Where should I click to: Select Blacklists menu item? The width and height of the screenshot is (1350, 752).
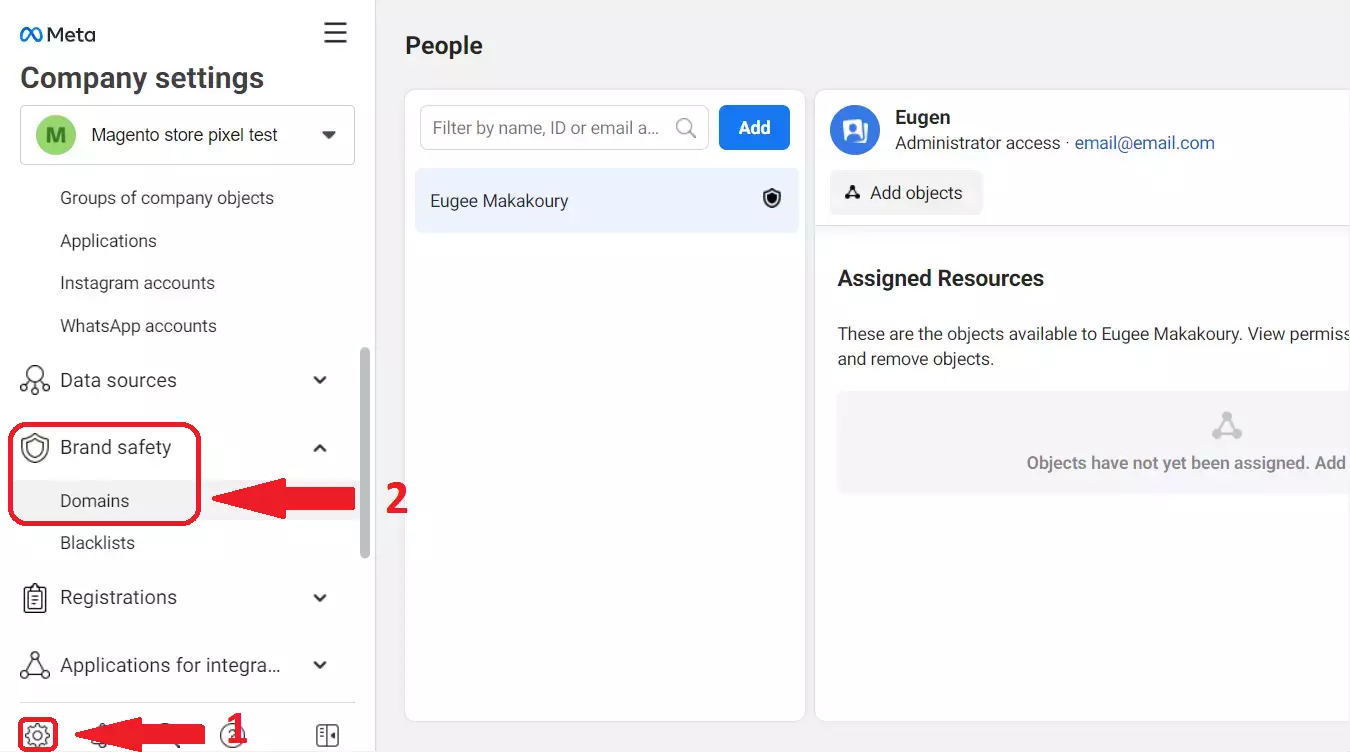97,543
